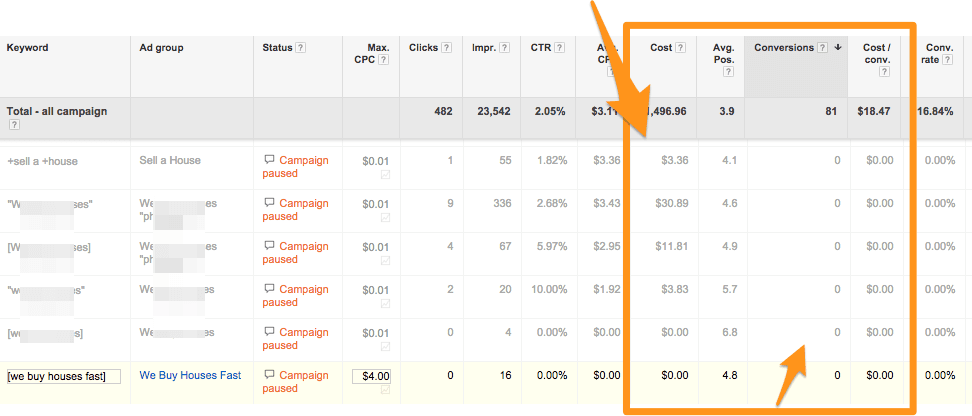Image resolution: width=972 pixels, height=416 pixels.
Task: Click the $30.89 cost cell
Action: point(671,203)
